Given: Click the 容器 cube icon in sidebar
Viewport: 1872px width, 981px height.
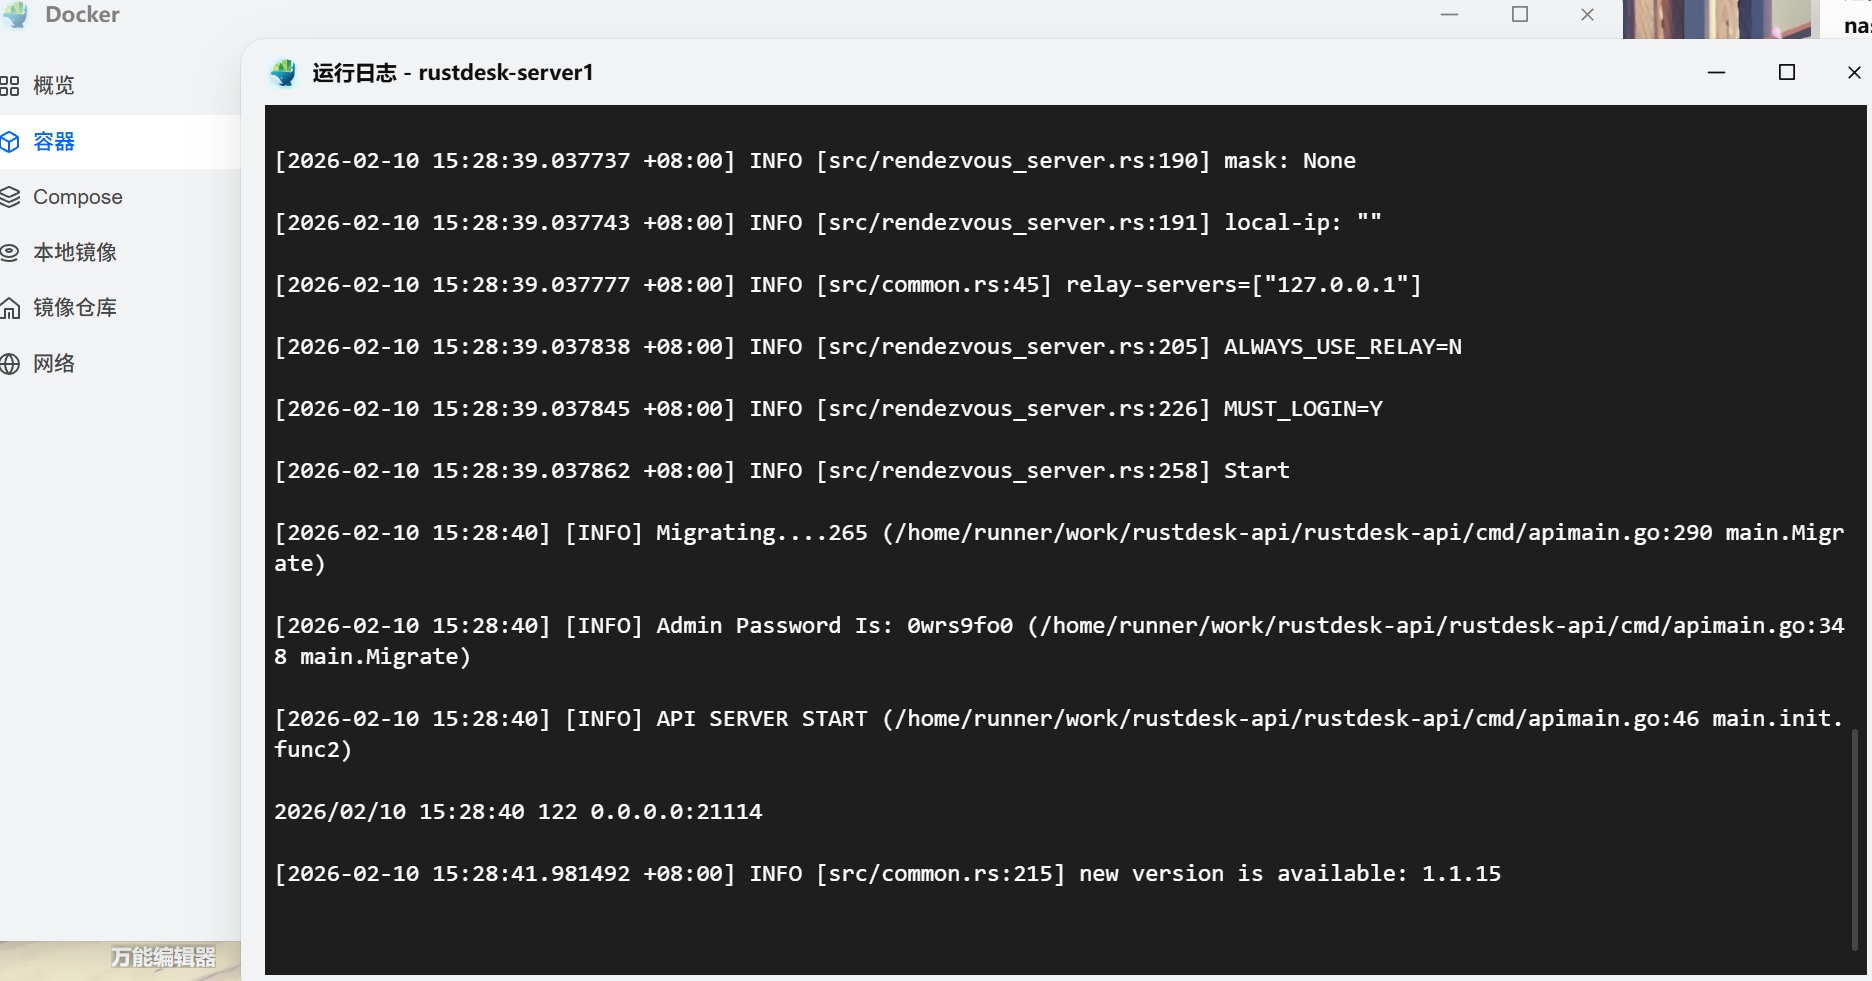Looking at the screenshot, I should [x=10, y=142].
